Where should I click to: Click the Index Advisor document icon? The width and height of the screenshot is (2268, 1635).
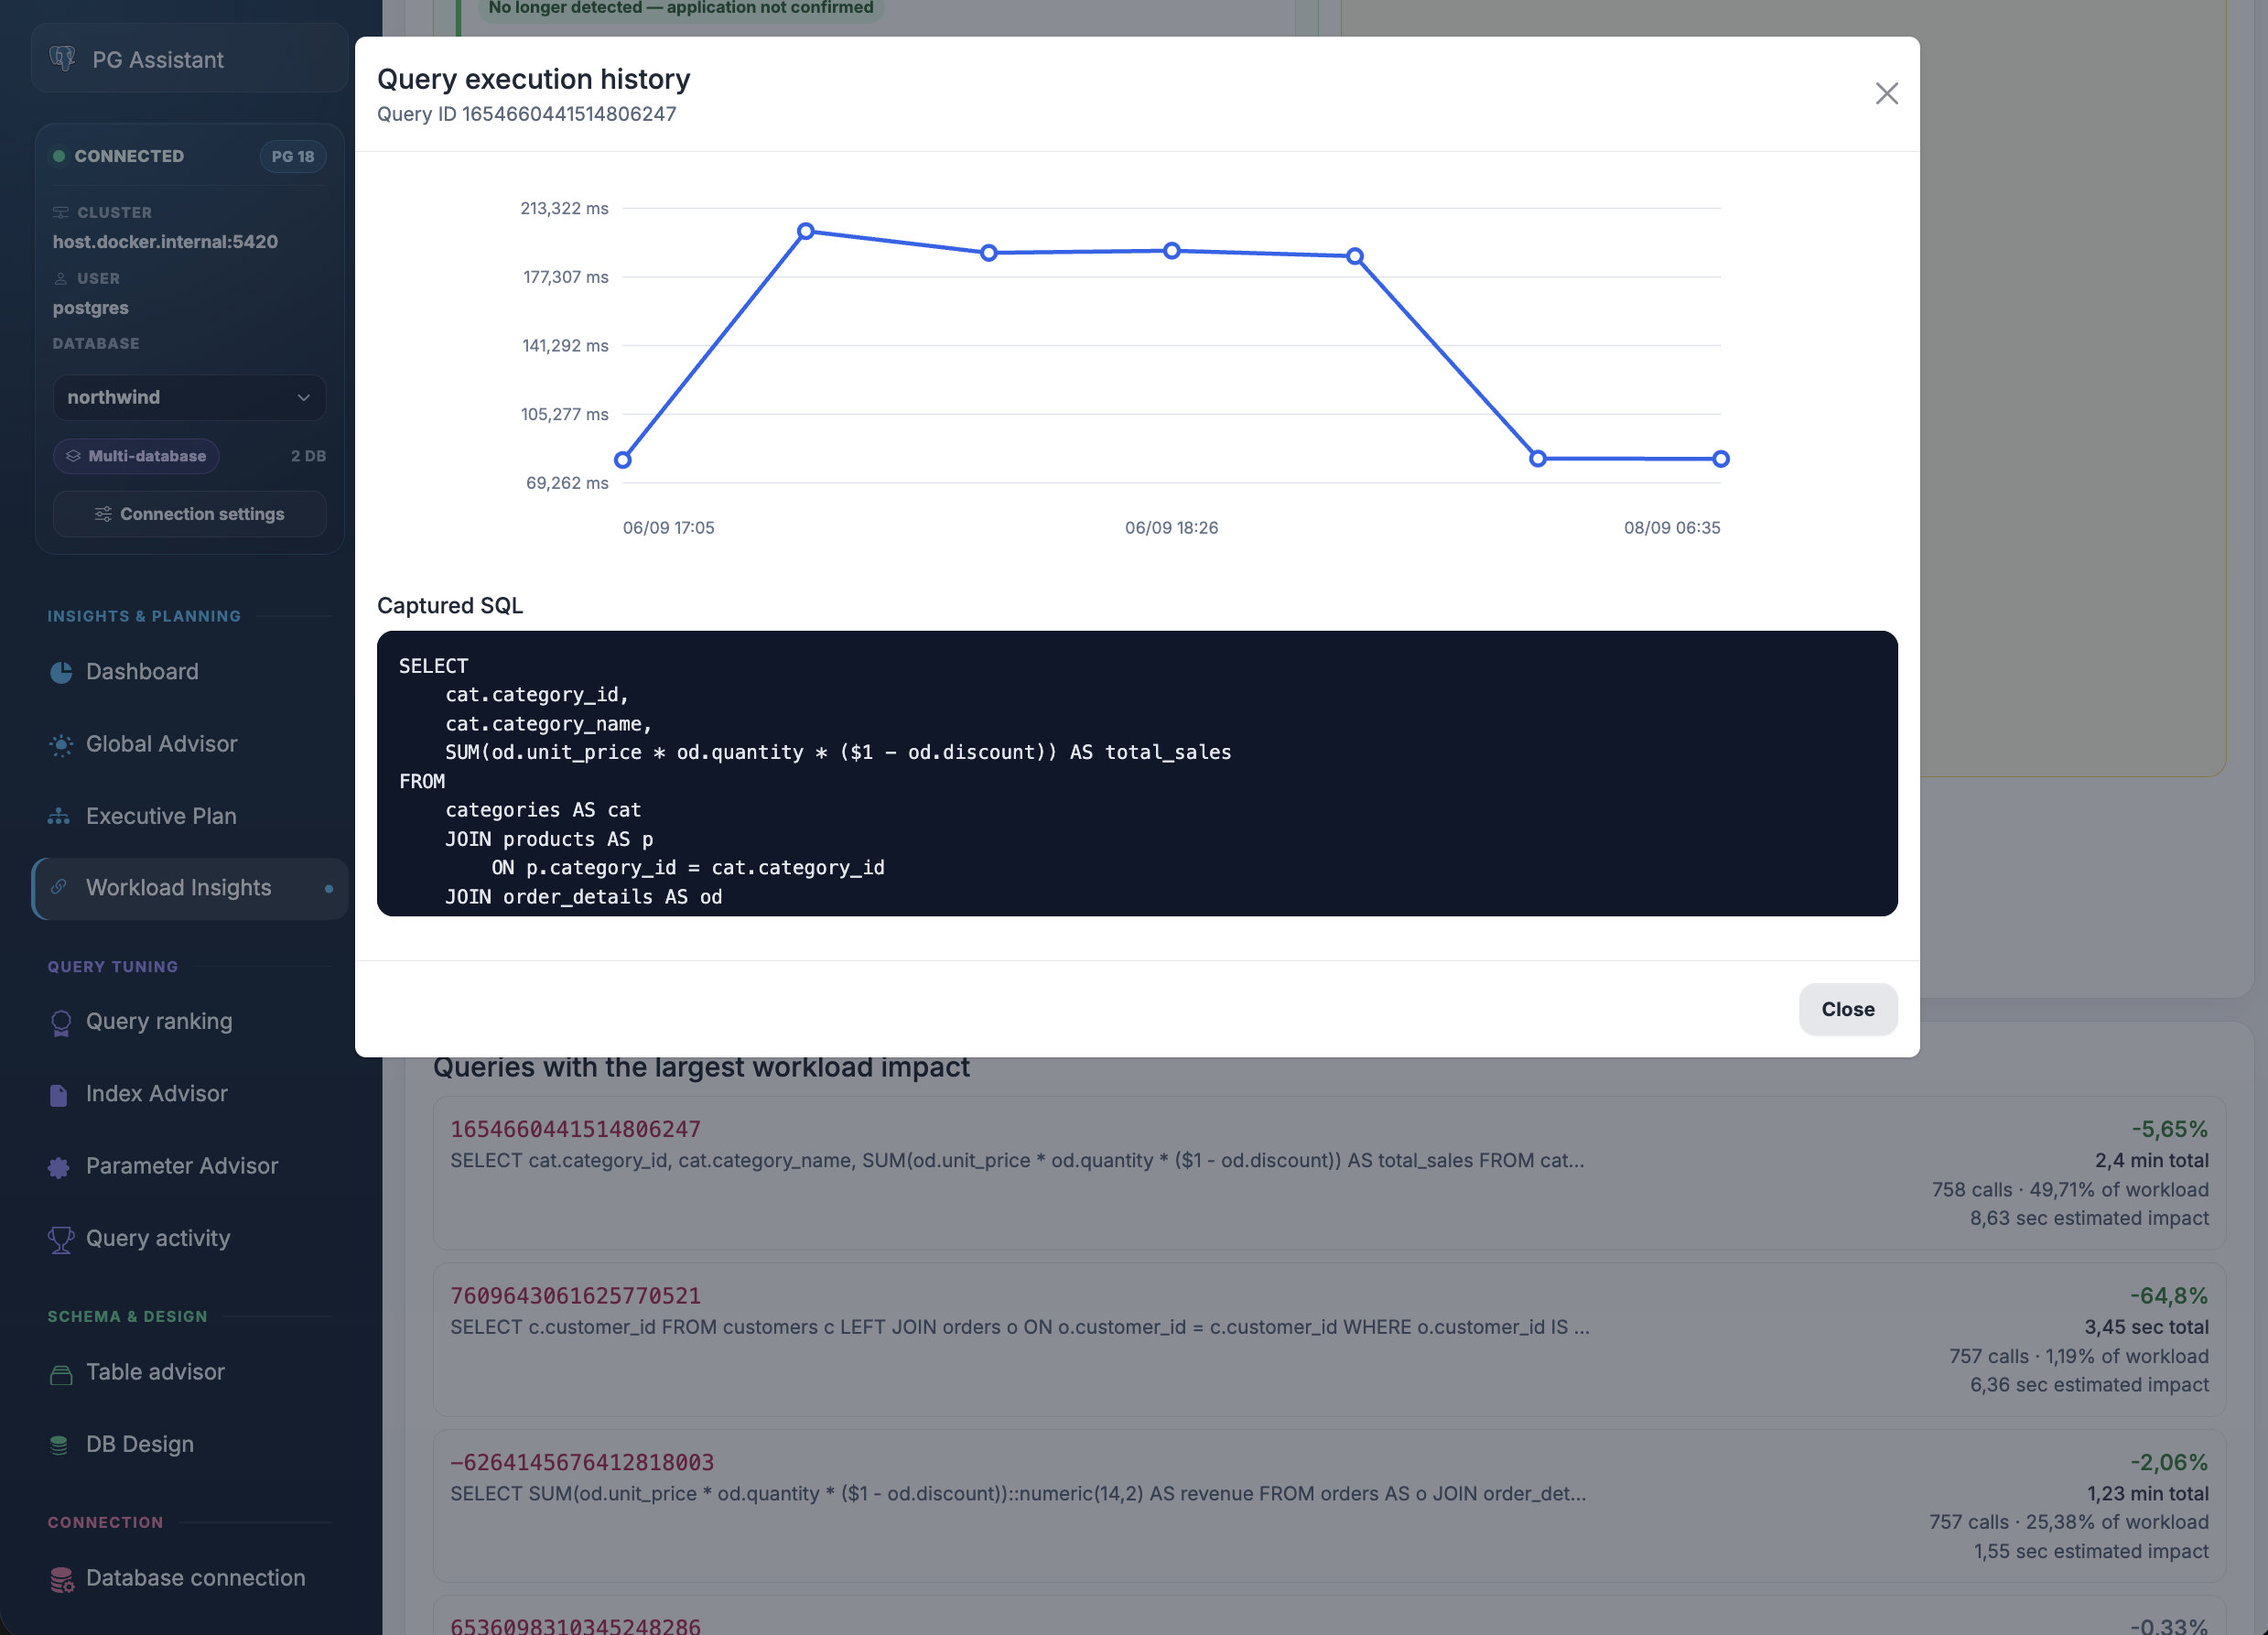point(59,1094)
